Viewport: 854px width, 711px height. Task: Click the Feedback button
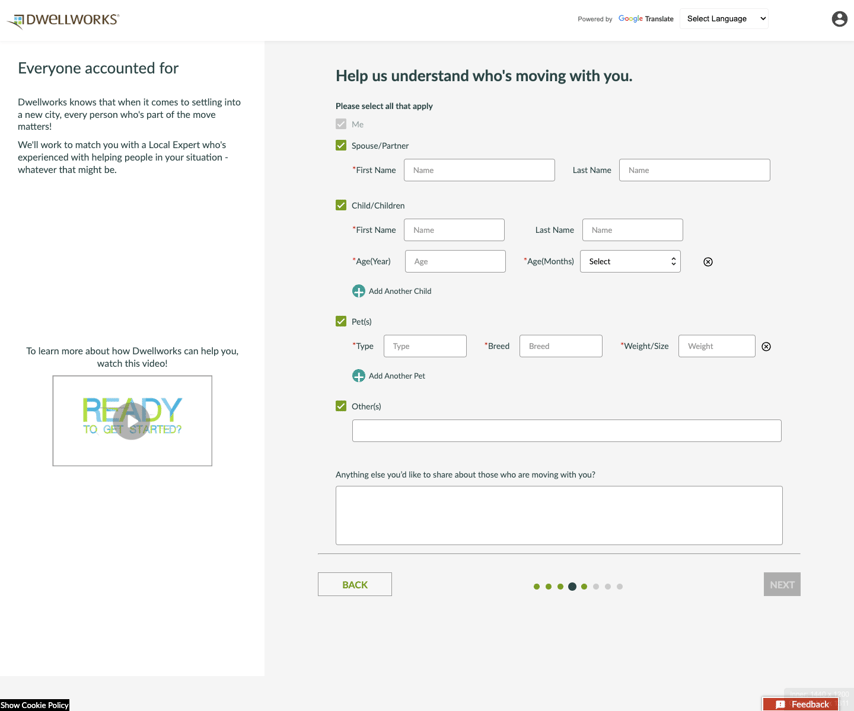(x=801, y=704)
